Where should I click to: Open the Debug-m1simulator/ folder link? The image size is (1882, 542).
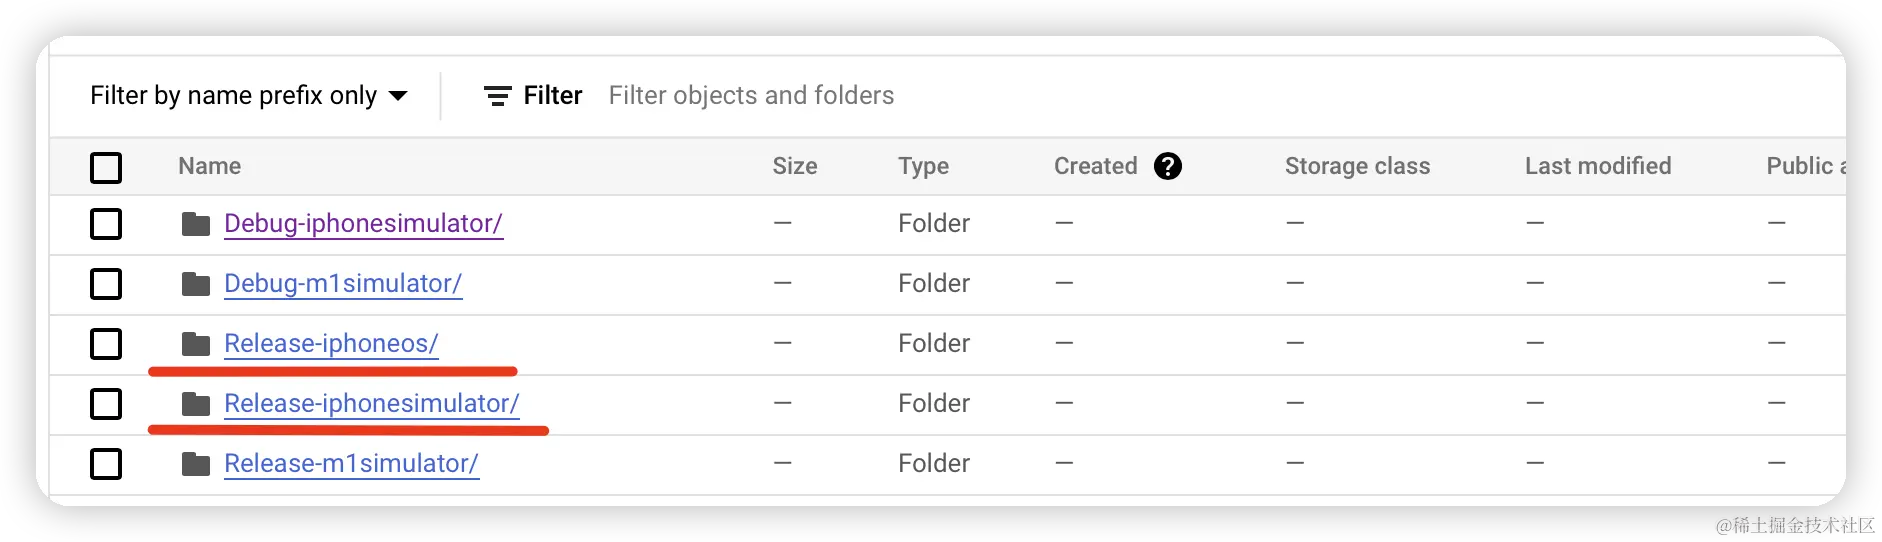tap(342, 284)
